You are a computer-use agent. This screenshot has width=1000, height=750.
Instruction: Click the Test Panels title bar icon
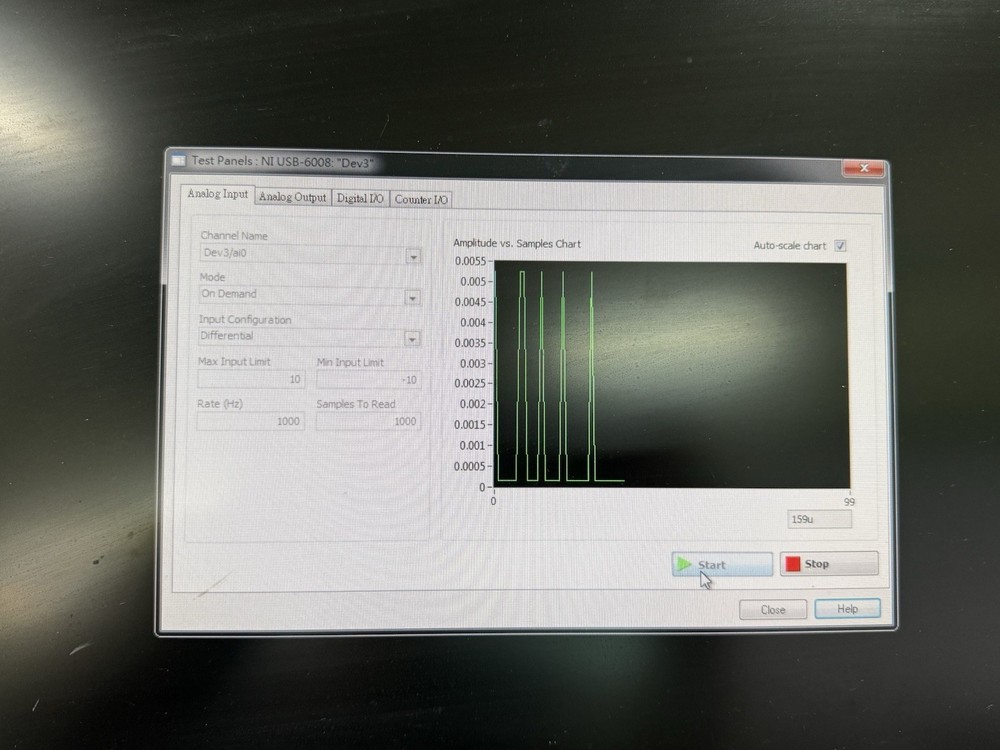coord(180,158)
